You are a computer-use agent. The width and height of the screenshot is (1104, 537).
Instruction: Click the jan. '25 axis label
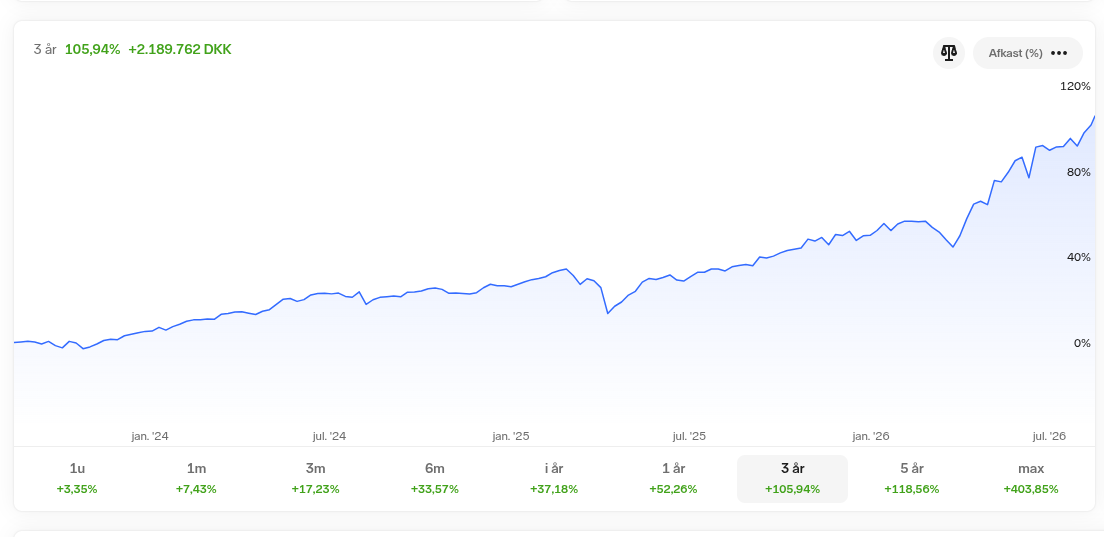coord(510,436)
